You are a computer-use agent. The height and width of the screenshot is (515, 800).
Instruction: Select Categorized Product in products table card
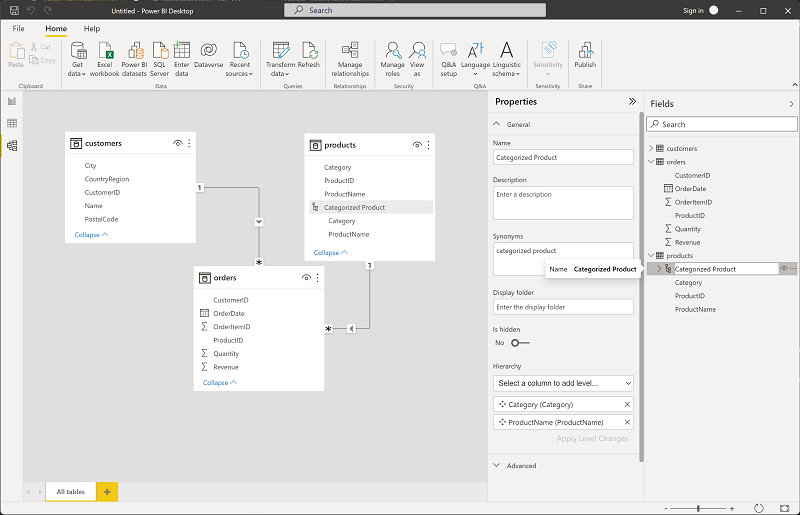(x=371, y=207)
